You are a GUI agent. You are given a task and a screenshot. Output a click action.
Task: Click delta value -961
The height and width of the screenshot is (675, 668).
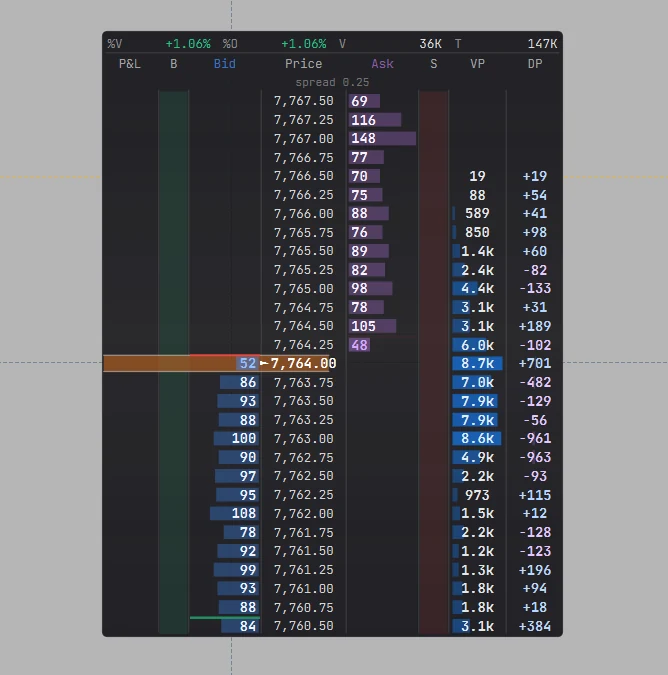(535, 438)
